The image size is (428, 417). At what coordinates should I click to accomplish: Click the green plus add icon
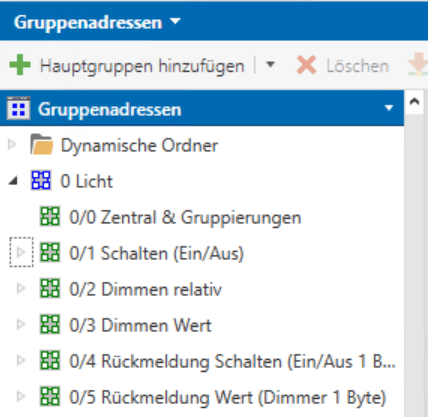tap(20, 65)
